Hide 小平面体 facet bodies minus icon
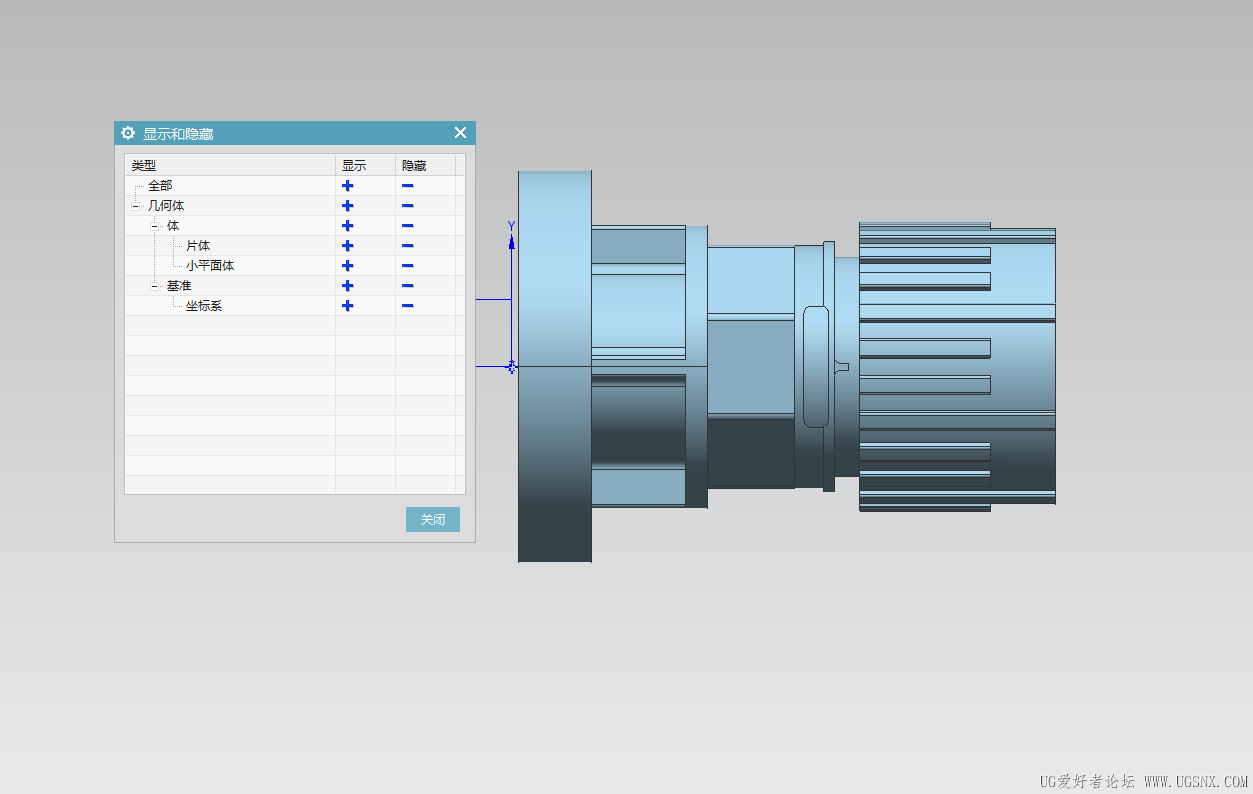 click(x=408, y=266)
